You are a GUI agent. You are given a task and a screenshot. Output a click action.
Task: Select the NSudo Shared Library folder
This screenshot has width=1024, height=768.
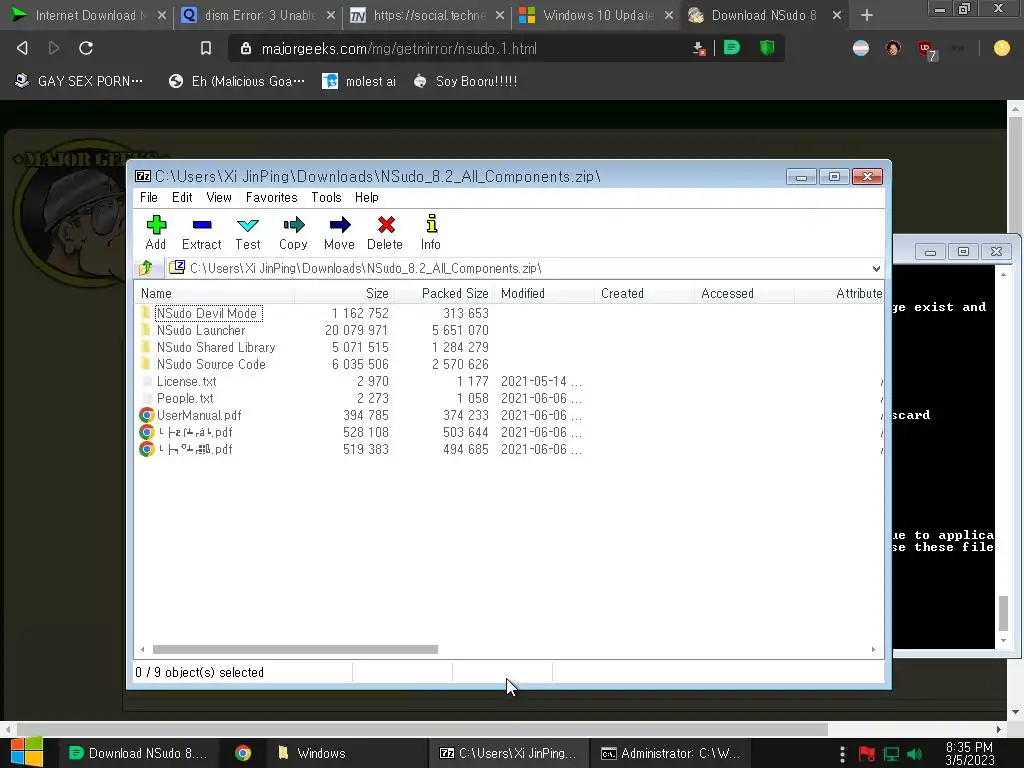coord(216,347)
